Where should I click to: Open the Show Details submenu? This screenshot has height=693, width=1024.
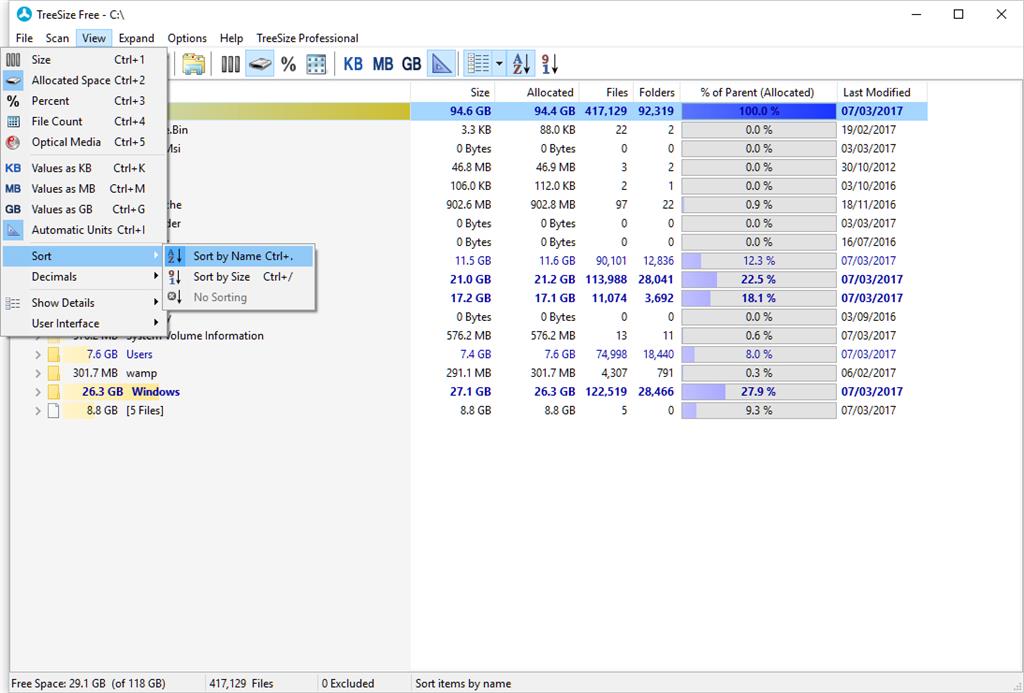pos(84,302)
